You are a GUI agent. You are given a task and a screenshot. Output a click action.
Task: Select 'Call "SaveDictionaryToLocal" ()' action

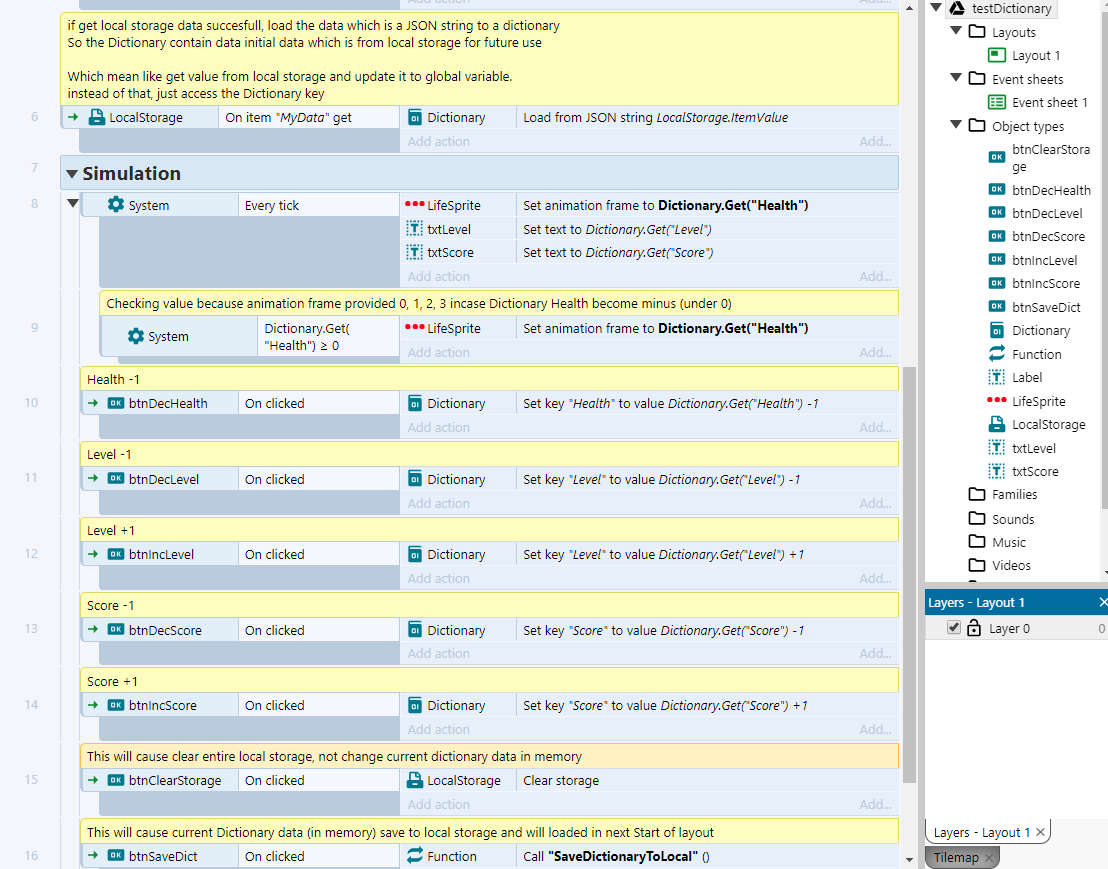pos(616,856)
